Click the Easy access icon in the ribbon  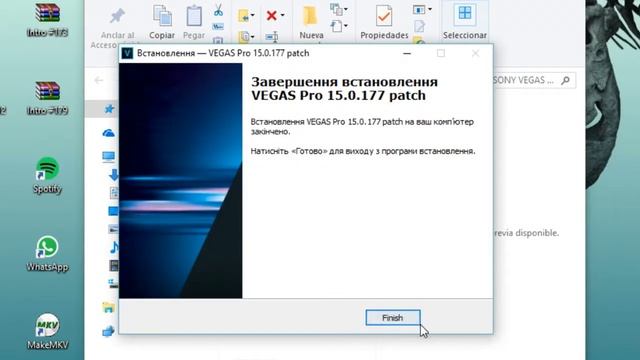point(336,27)
